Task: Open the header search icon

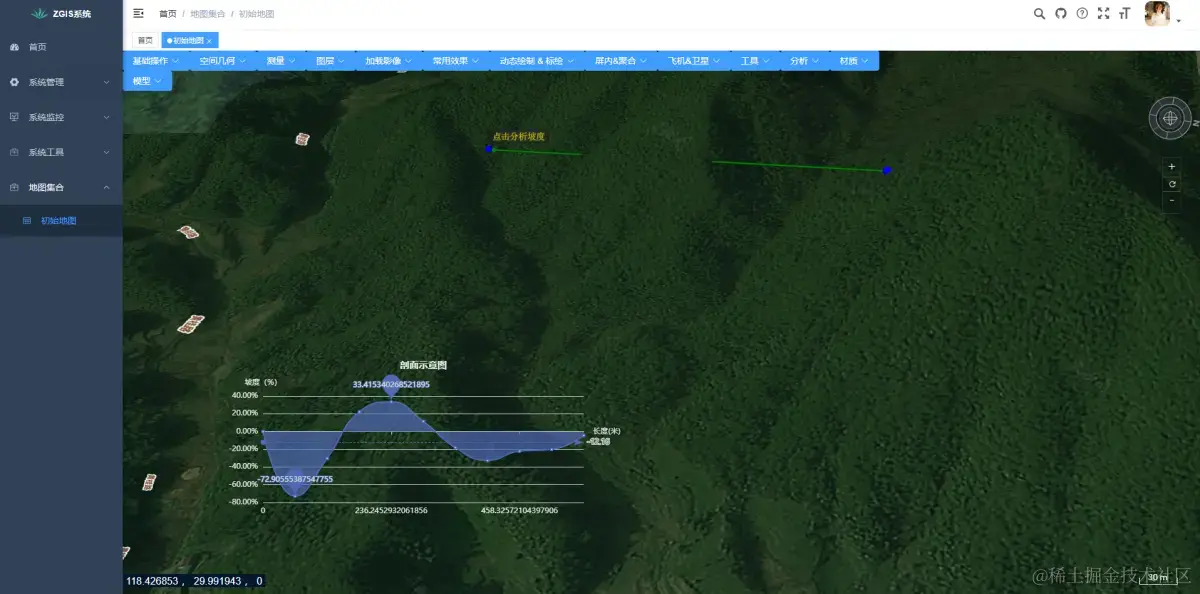Action: [1039, 13]
